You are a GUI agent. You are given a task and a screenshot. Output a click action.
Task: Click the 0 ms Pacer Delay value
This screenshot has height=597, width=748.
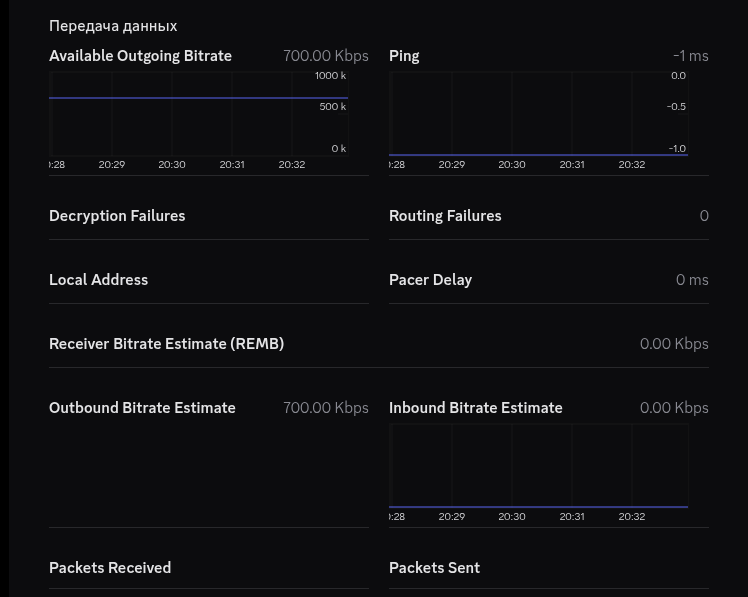692,280
